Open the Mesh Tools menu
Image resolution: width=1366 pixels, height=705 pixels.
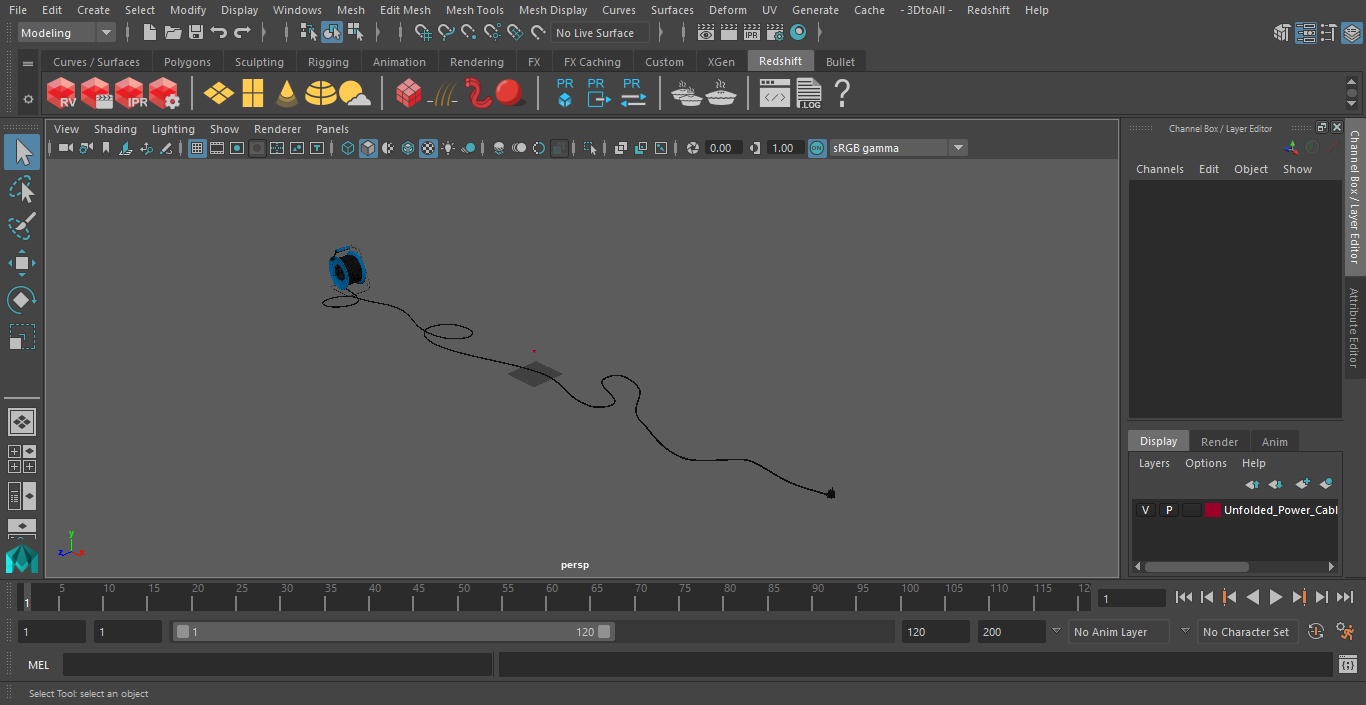[474, 10]
